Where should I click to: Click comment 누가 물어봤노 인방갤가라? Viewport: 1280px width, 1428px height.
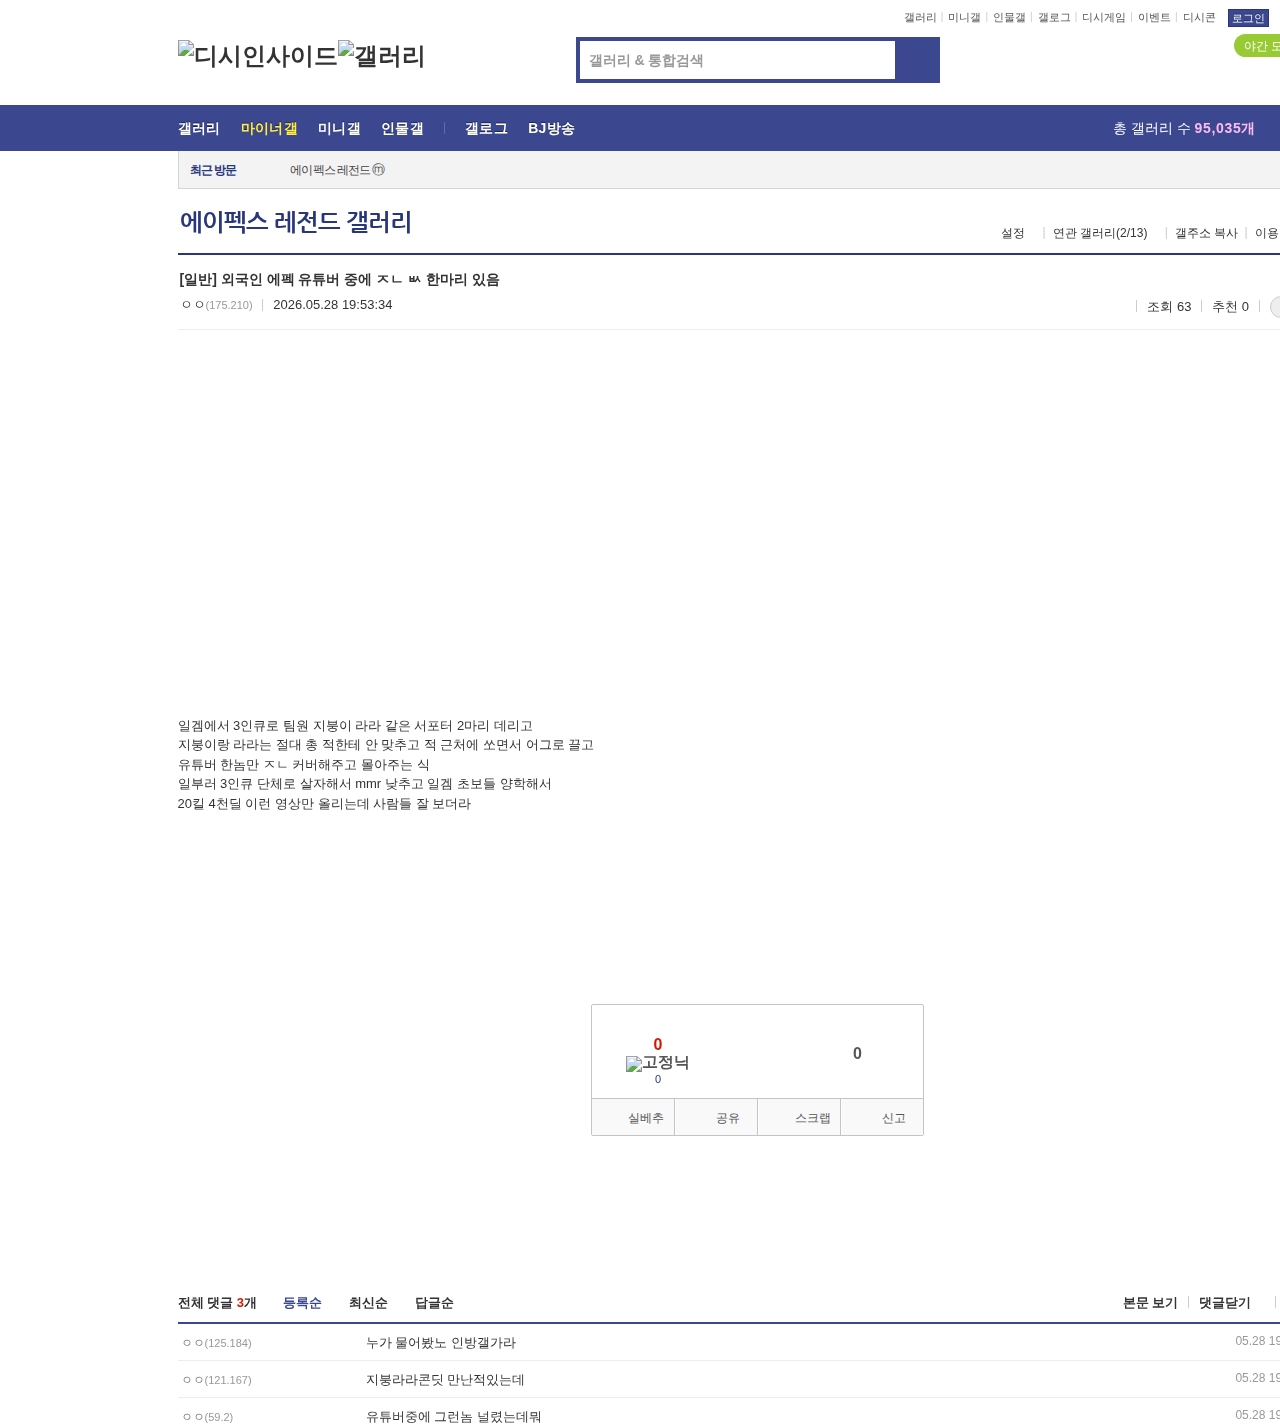441,1343
